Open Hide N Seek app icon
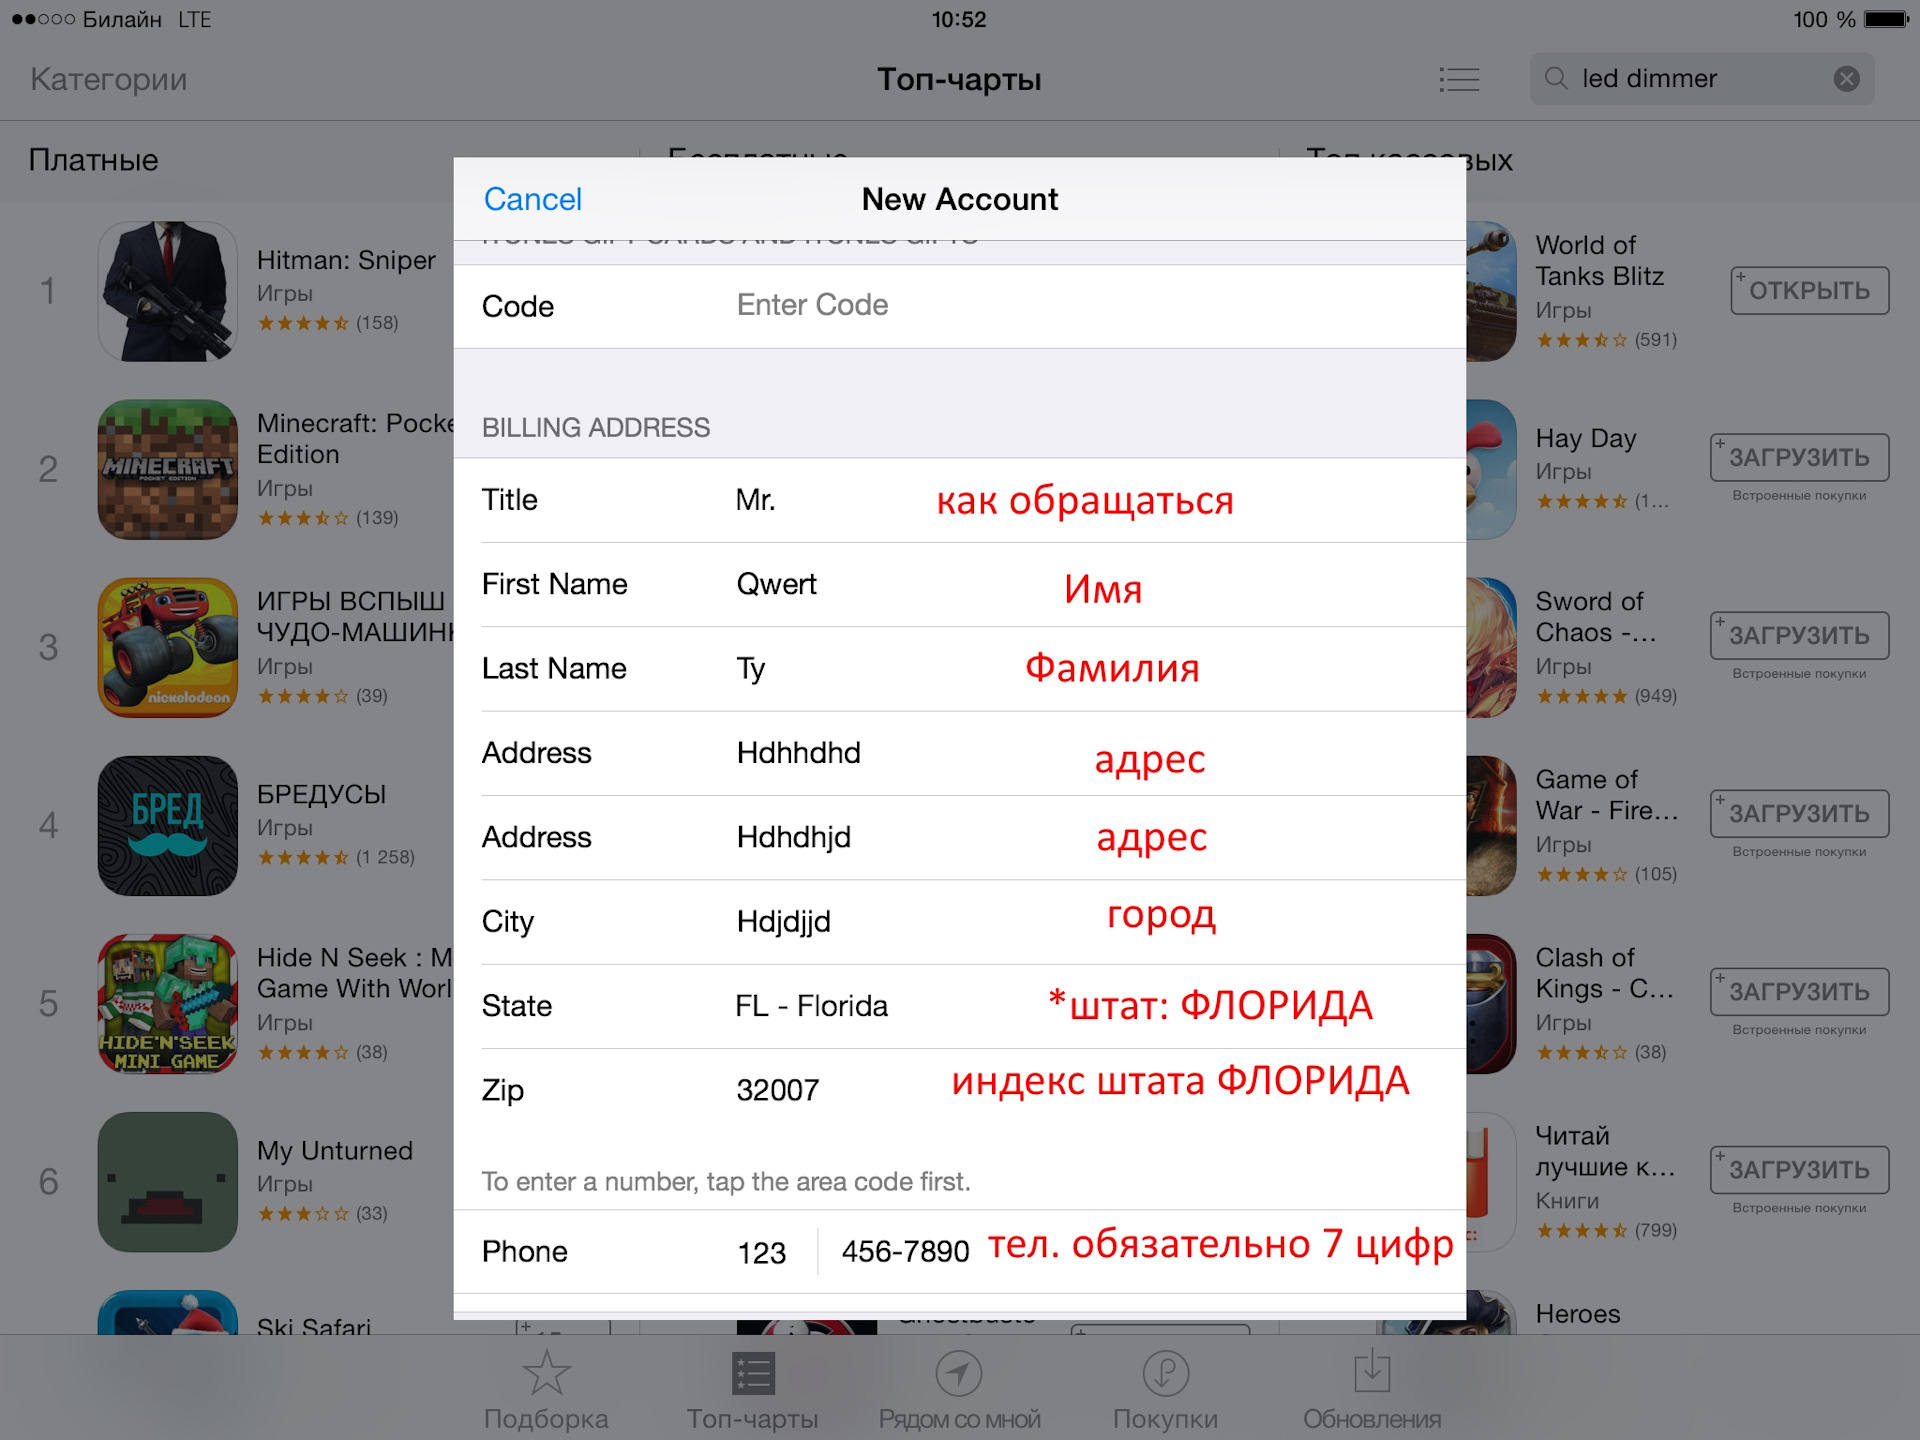The width and height of the screenshot is (1920, 1440). pos(168,1003)
